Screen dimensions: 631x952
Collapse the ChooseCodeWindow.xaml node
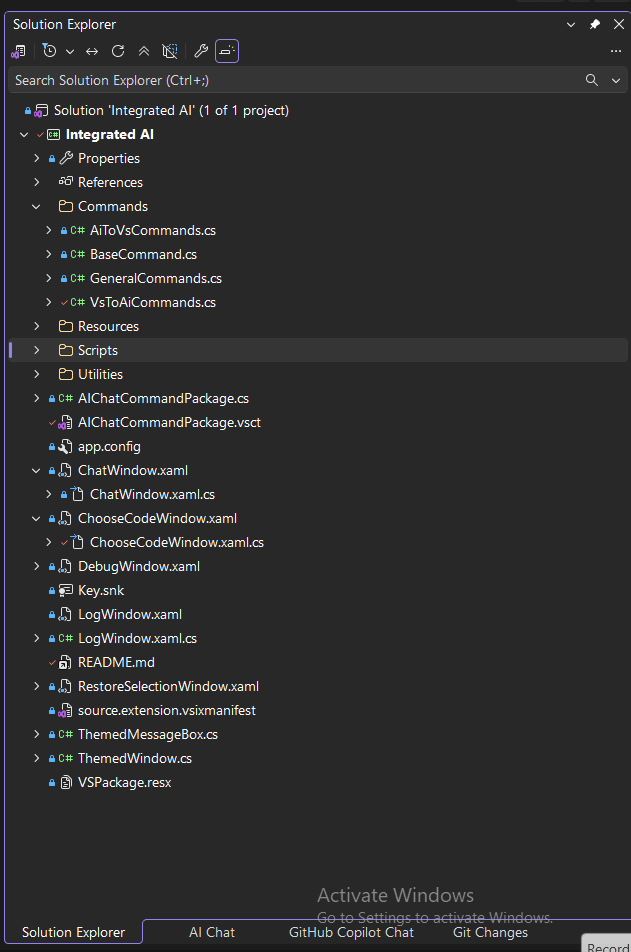coord(36,518)
